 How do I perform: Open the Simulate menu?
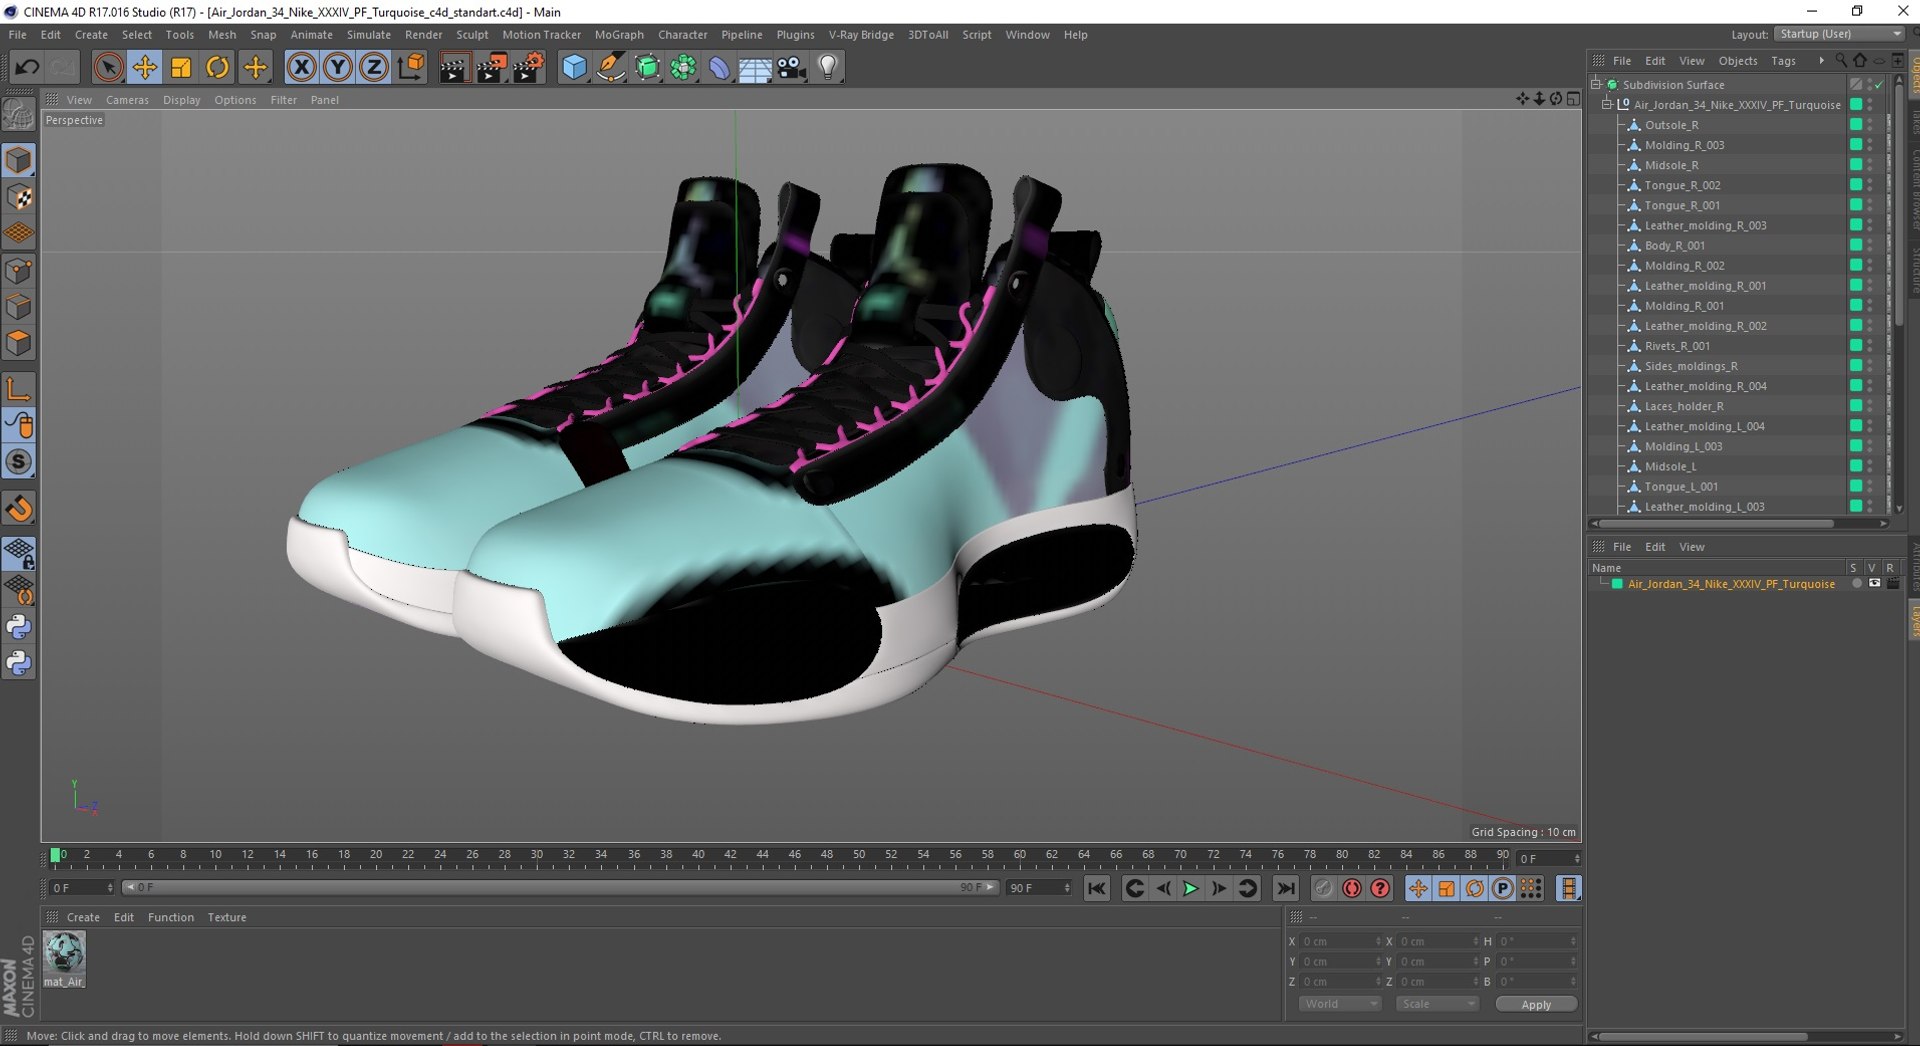coord(368,34)
